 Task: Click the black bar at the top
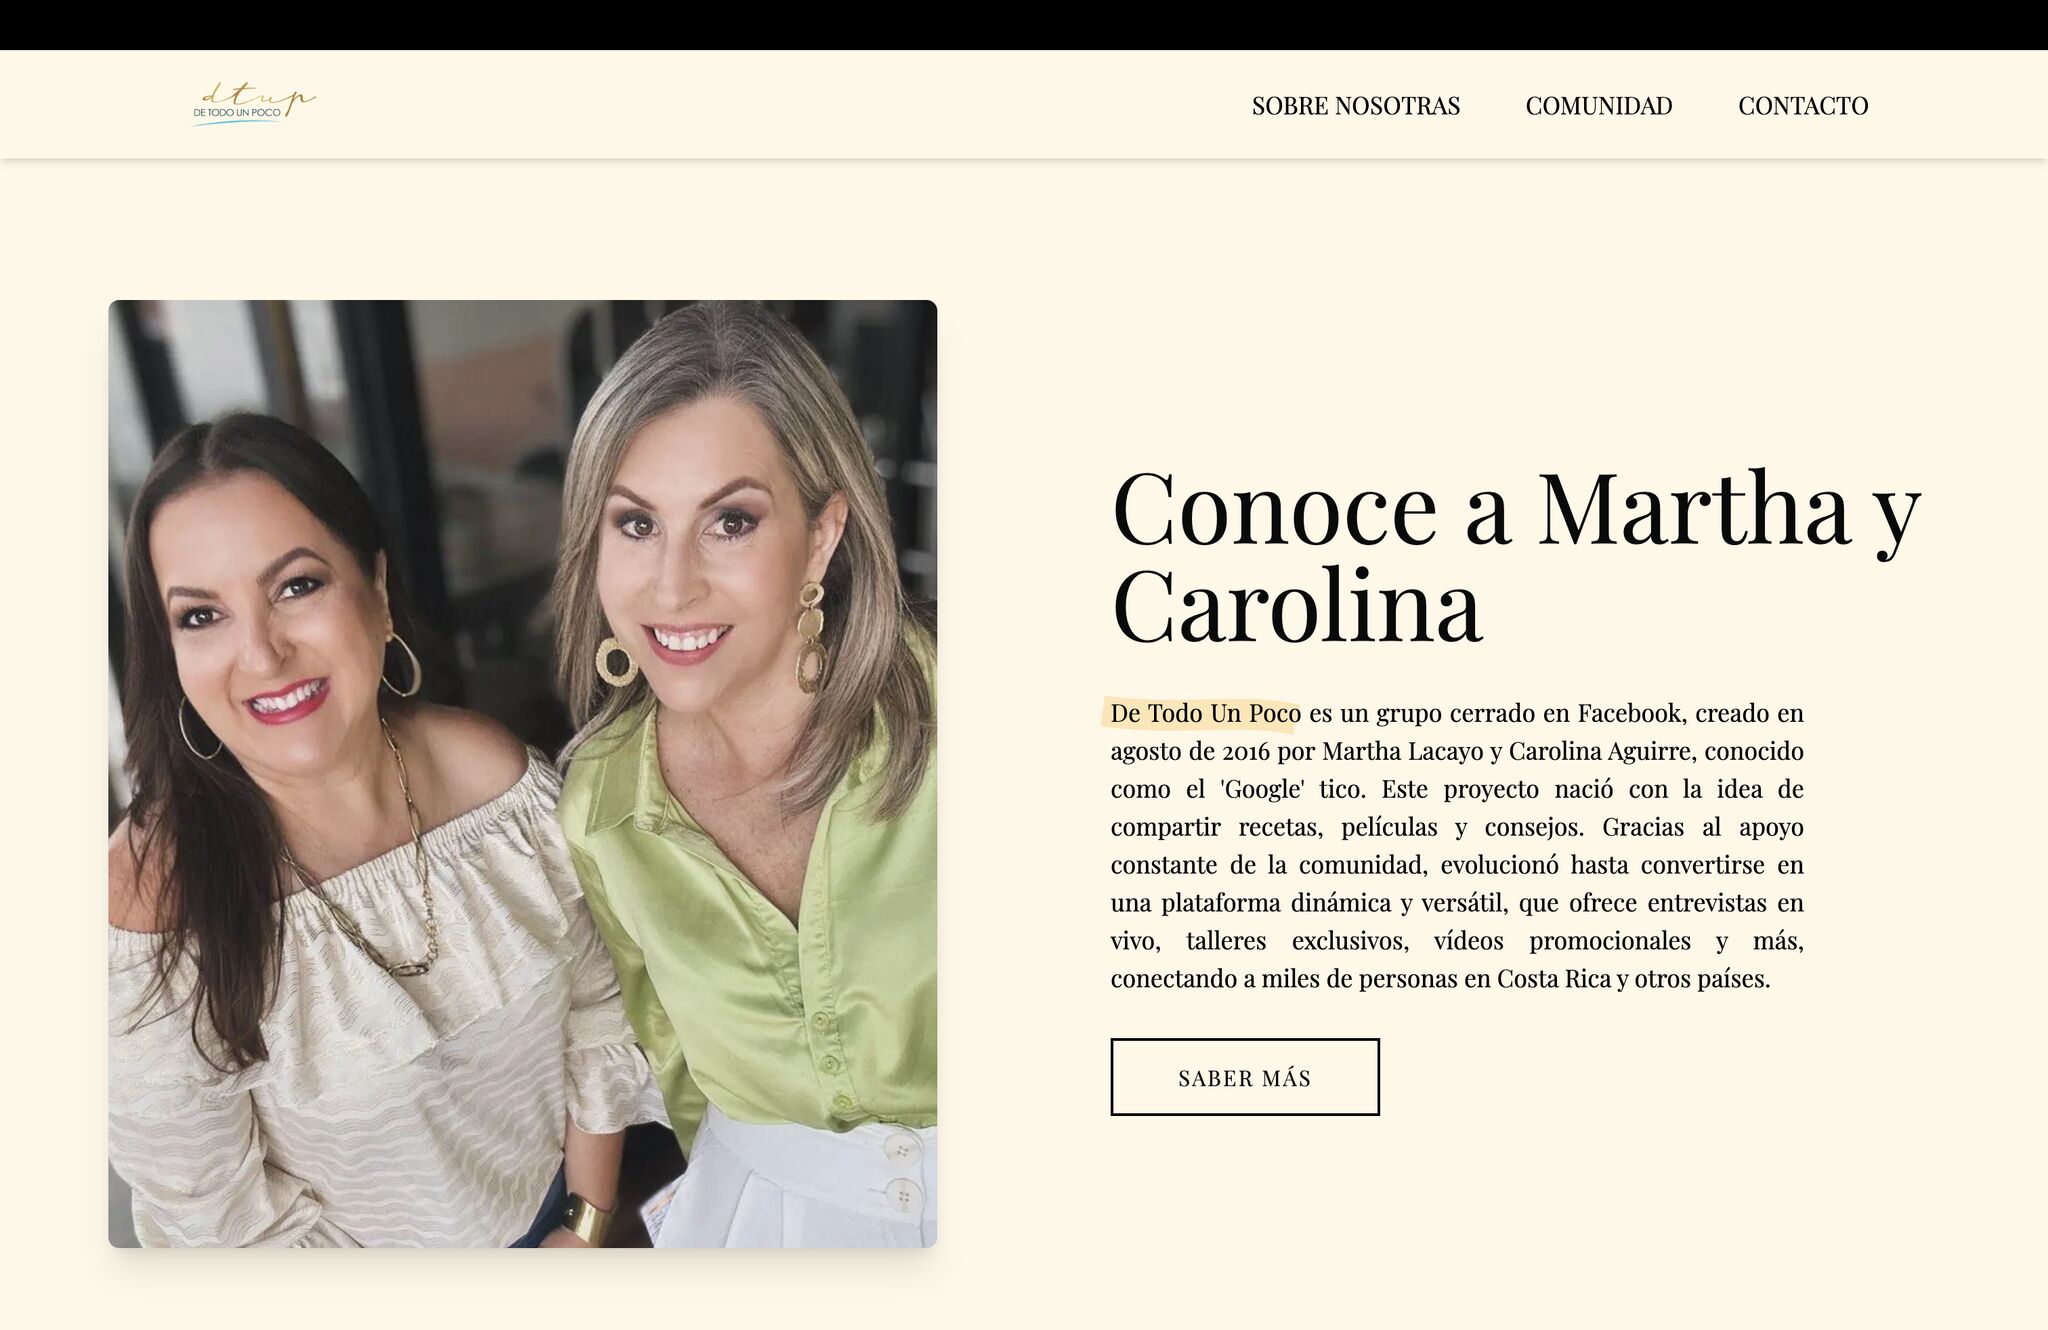1024,25
